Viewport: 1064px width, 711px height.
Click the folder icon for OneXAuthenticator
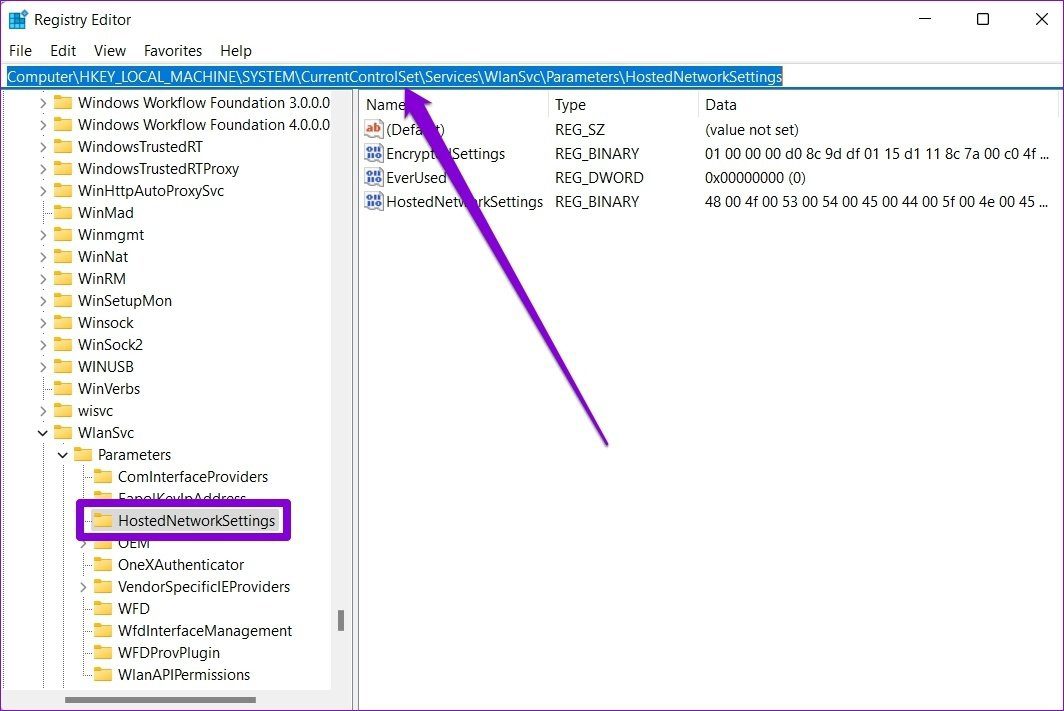tap(103, 564)
